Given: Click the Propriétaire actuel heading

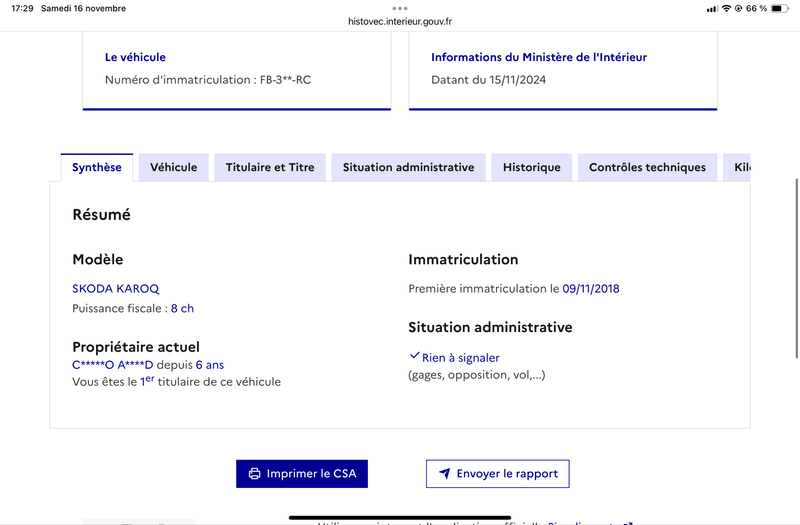Looking at the screenshot, I should (136, 347).
